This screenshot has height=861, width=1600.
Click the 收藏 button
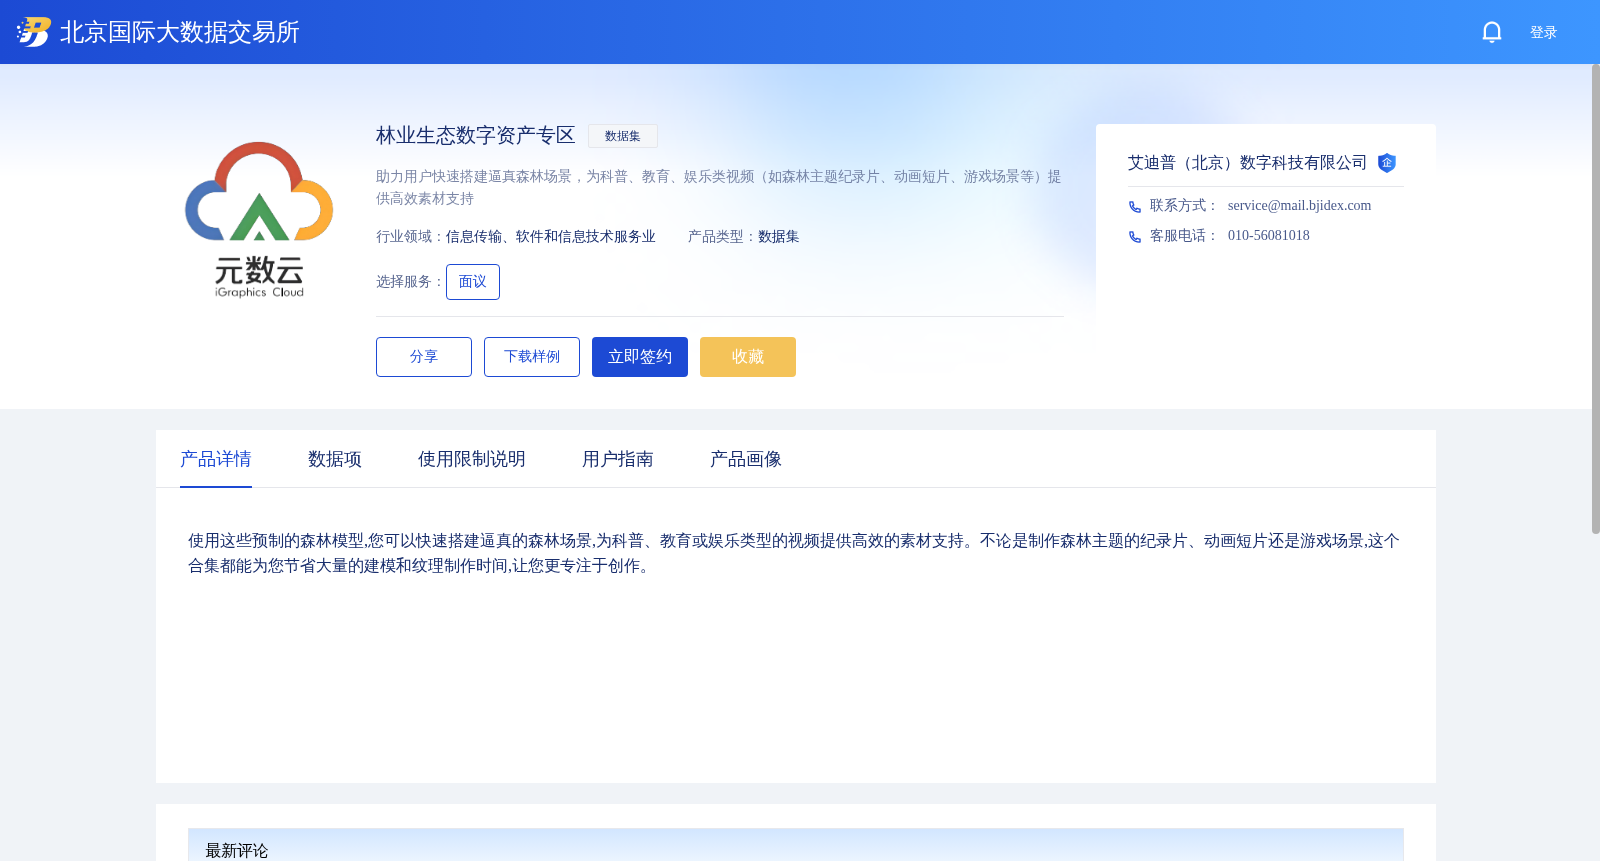pyautogui.click(x=748, y=357)
